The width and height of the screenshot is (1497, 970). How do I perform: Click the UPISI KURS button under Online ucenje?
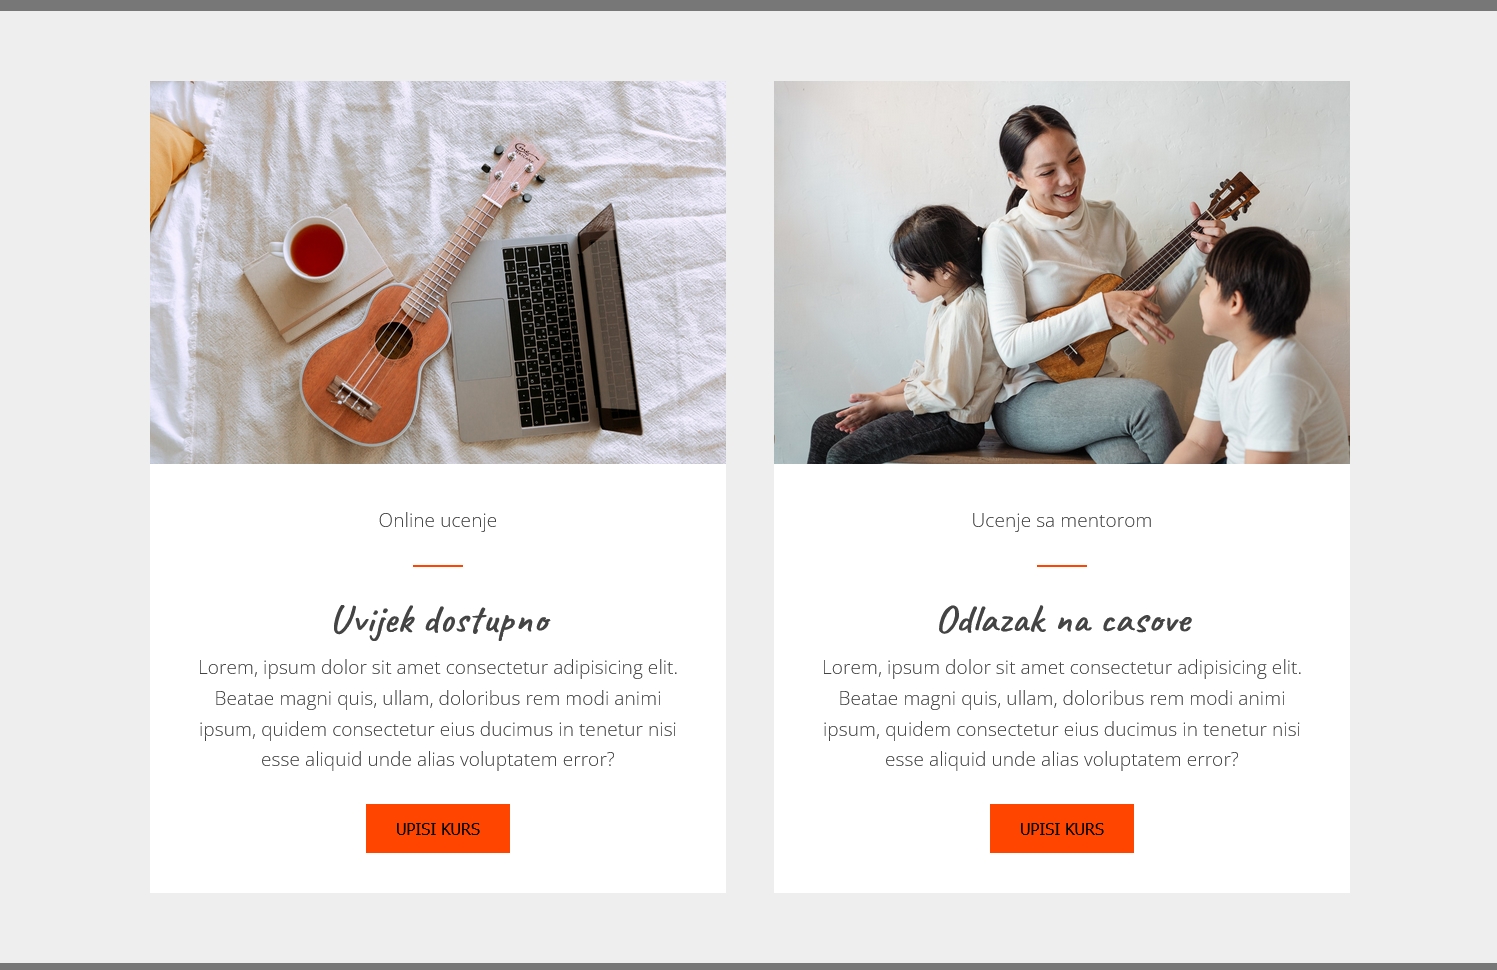[438, 828]
